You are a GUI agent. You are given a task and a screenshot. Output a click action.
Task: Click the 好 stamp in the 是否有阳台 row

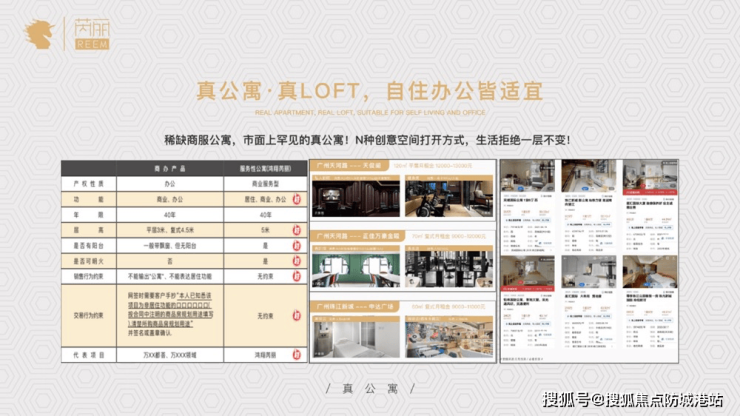tap(296, 246)
